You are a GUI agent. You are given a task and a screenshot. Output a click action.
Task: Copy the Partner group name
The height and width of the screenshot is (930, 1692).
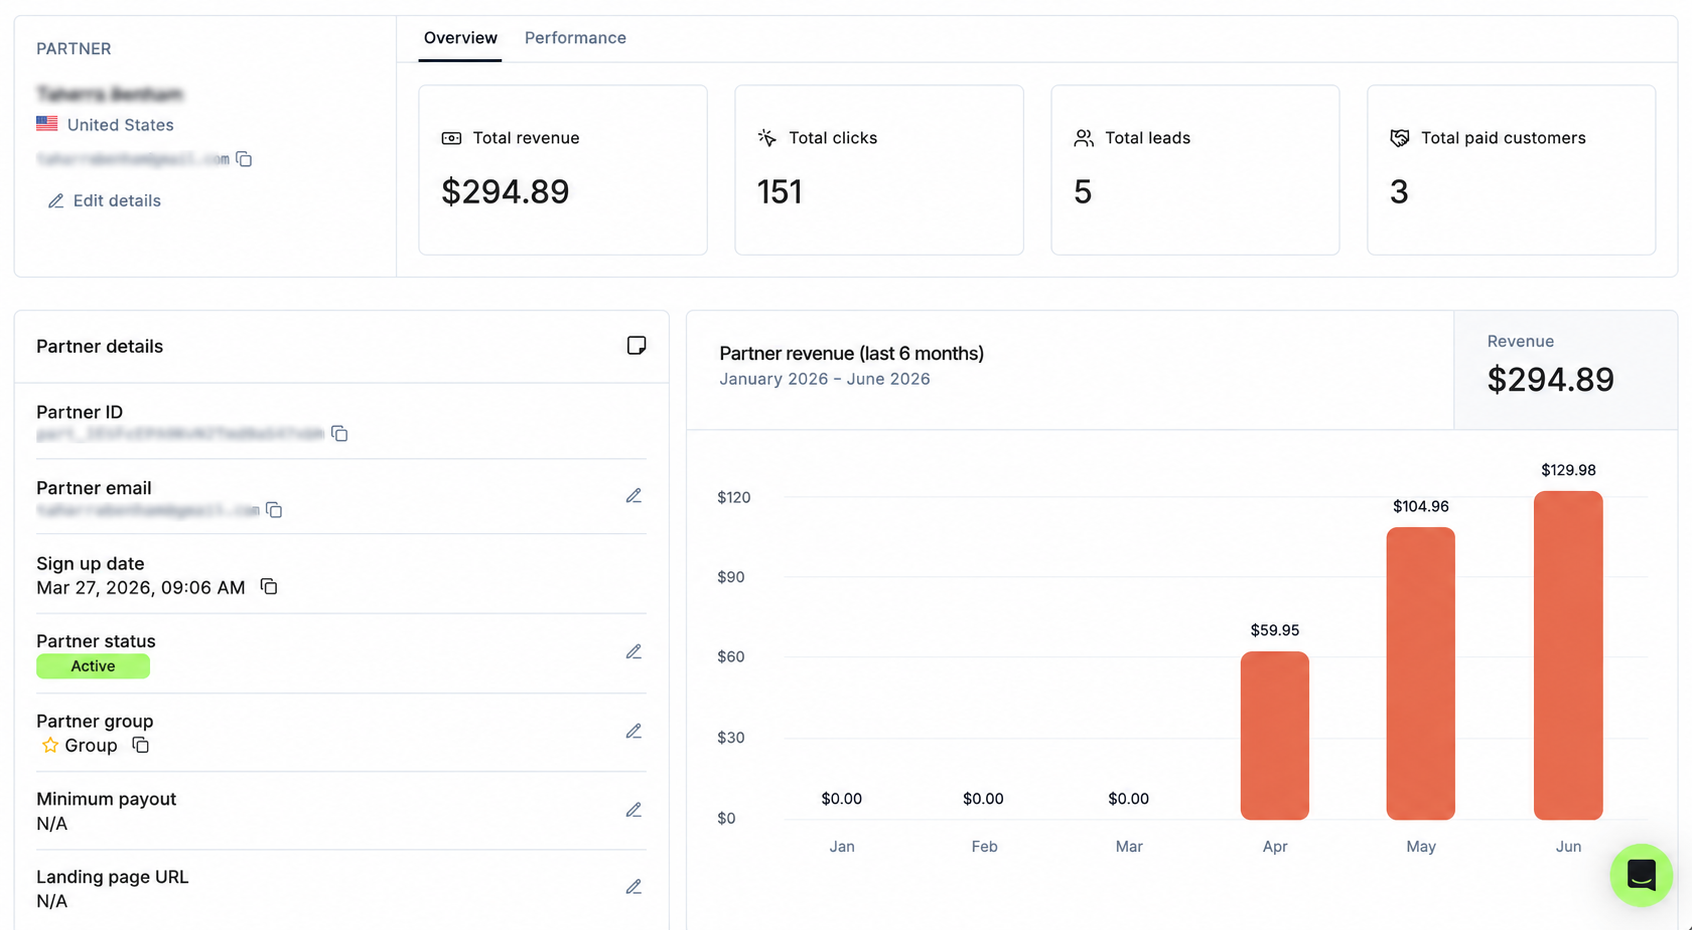(x=141, y=745)
